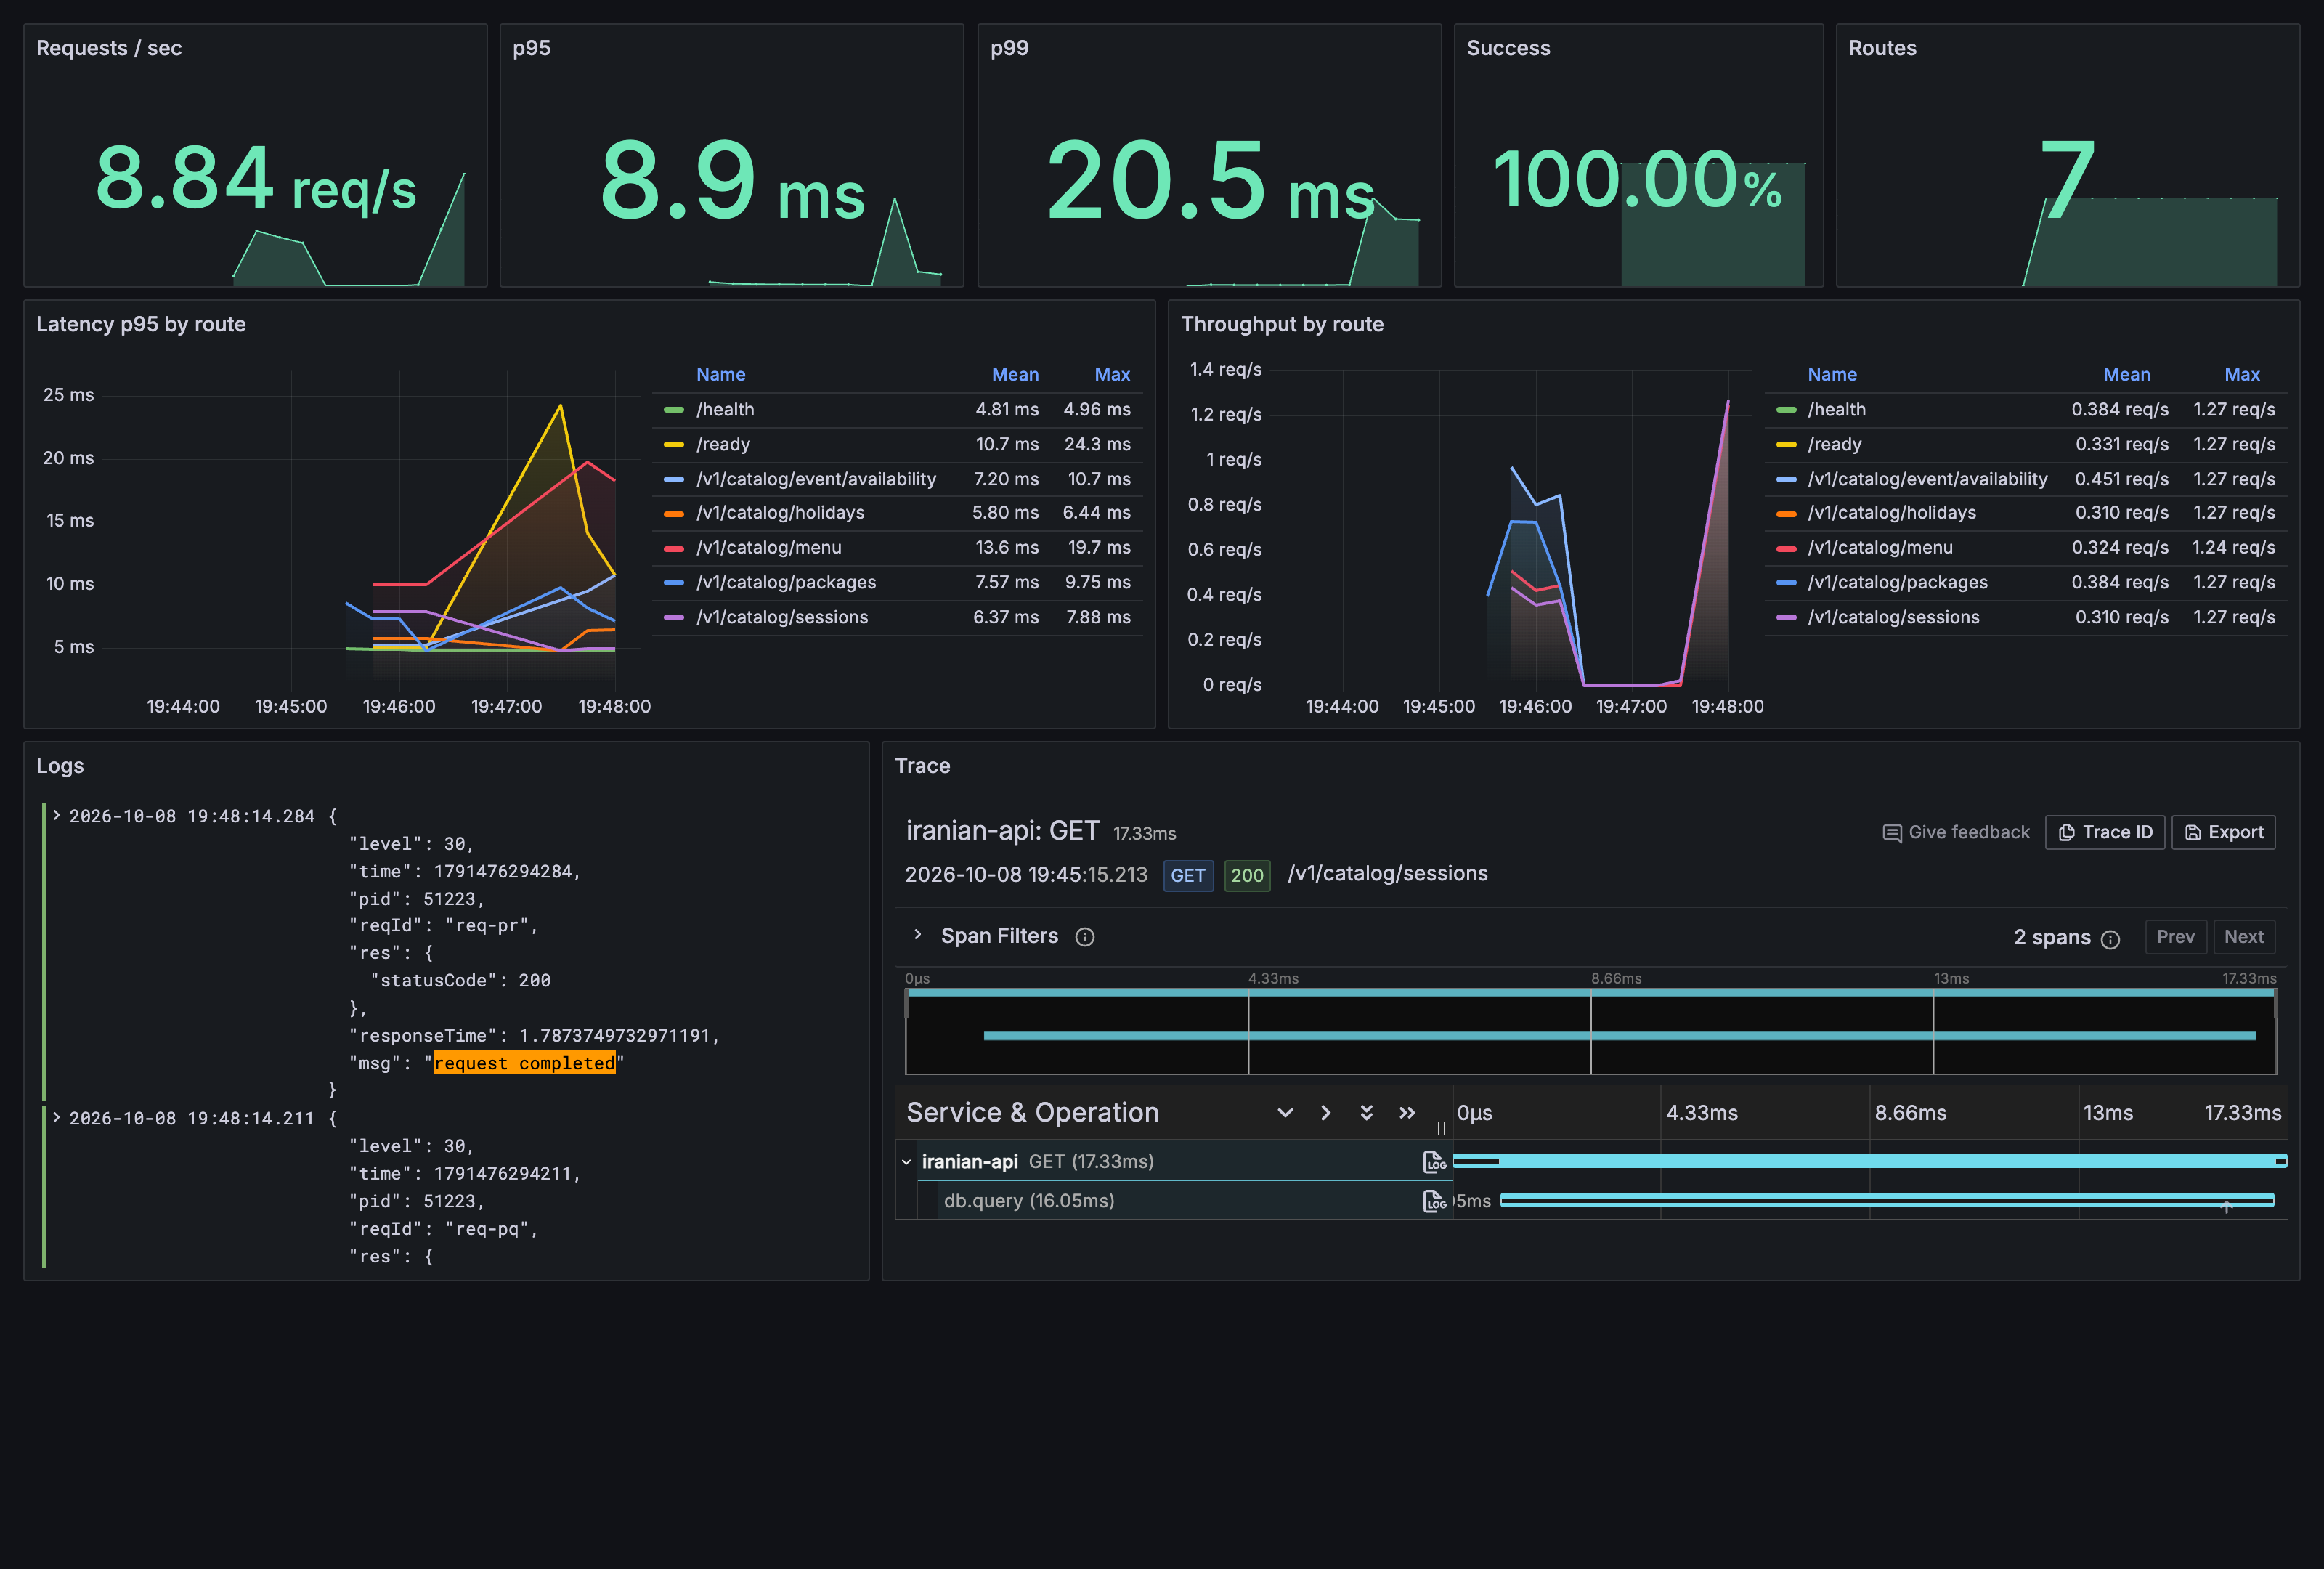Click the GET method badge
The height and width of the screenshot is (1569, 2324).
1187,875
